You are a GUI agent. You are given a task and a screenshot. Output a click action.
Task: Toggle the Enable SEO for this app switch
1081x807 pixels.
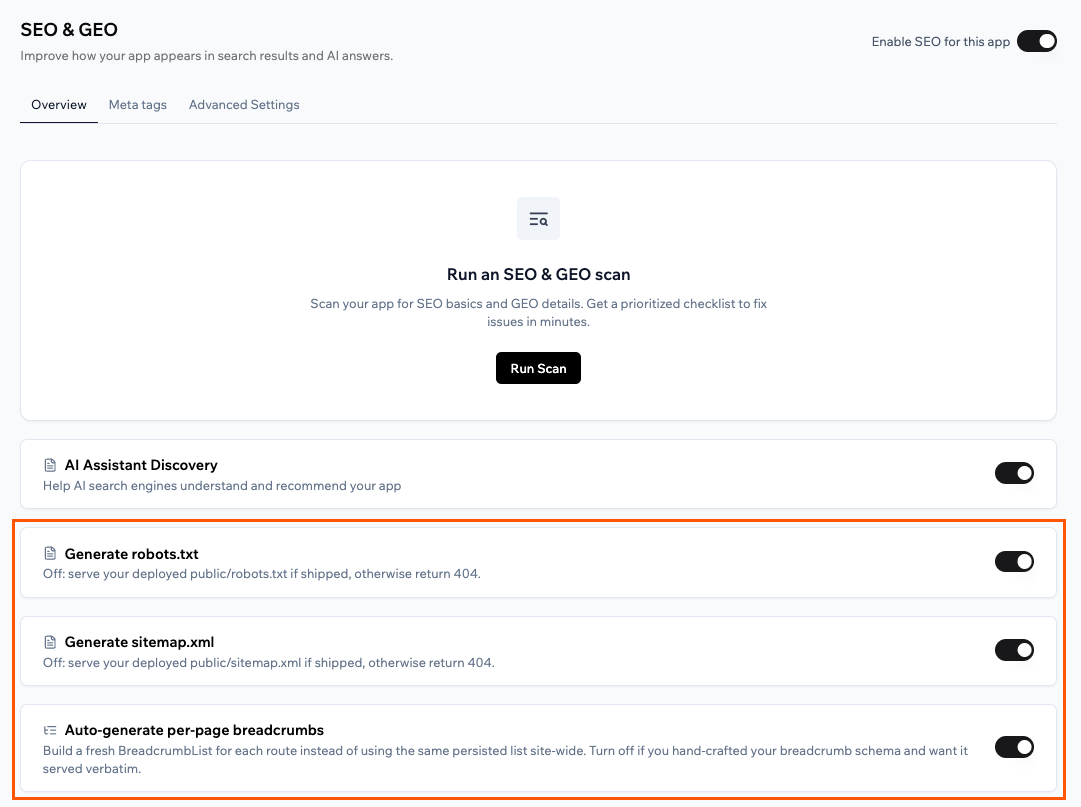coord(1036,41)
